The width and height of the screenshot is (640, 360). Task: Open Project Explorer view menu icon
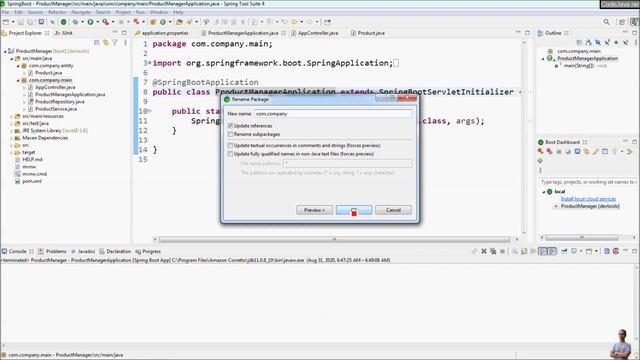click(x=125, y=42)
